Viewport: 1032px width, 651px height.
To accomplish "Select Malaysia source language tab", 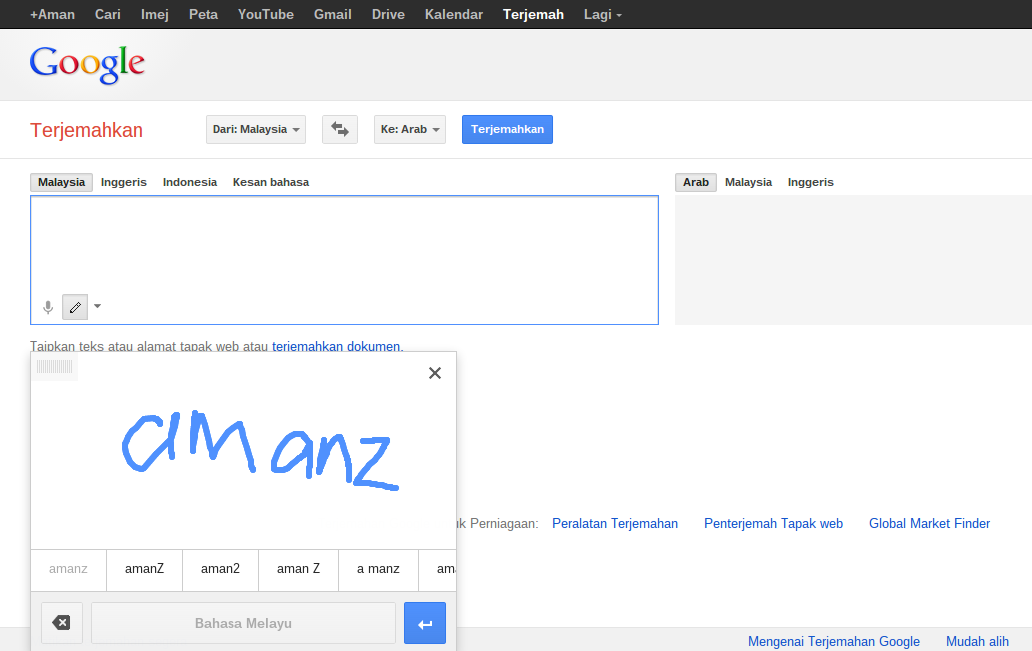I will tap(61, 182).
